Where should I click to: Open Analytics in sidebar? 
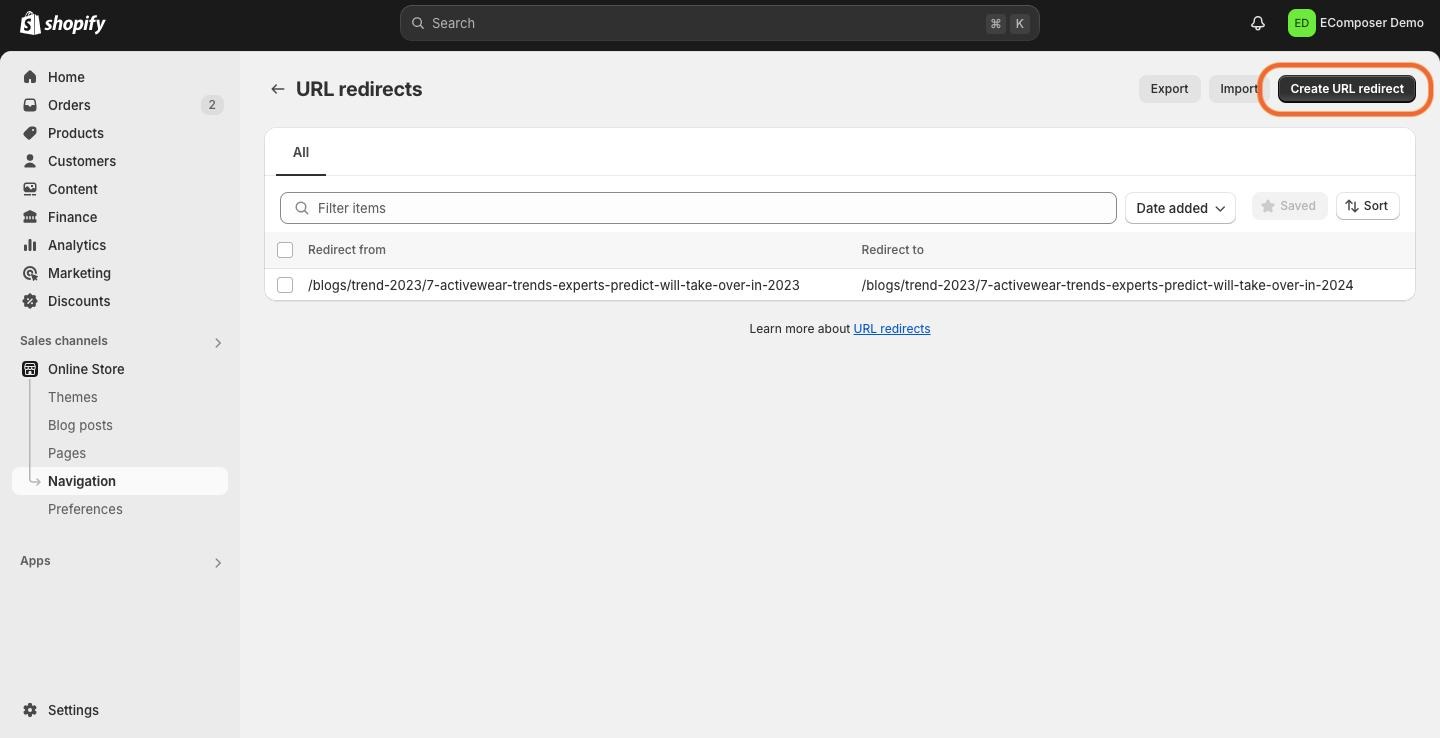pyautogui.click(x=77, y=245)
